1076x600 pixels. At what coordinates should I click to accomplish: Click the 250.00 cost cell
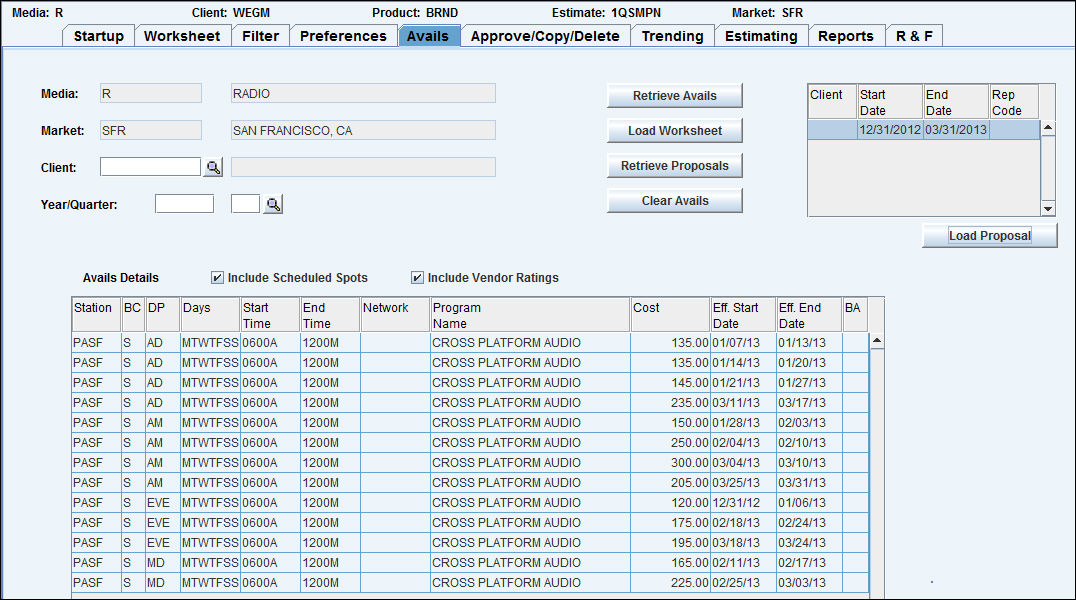click(670, 442)
